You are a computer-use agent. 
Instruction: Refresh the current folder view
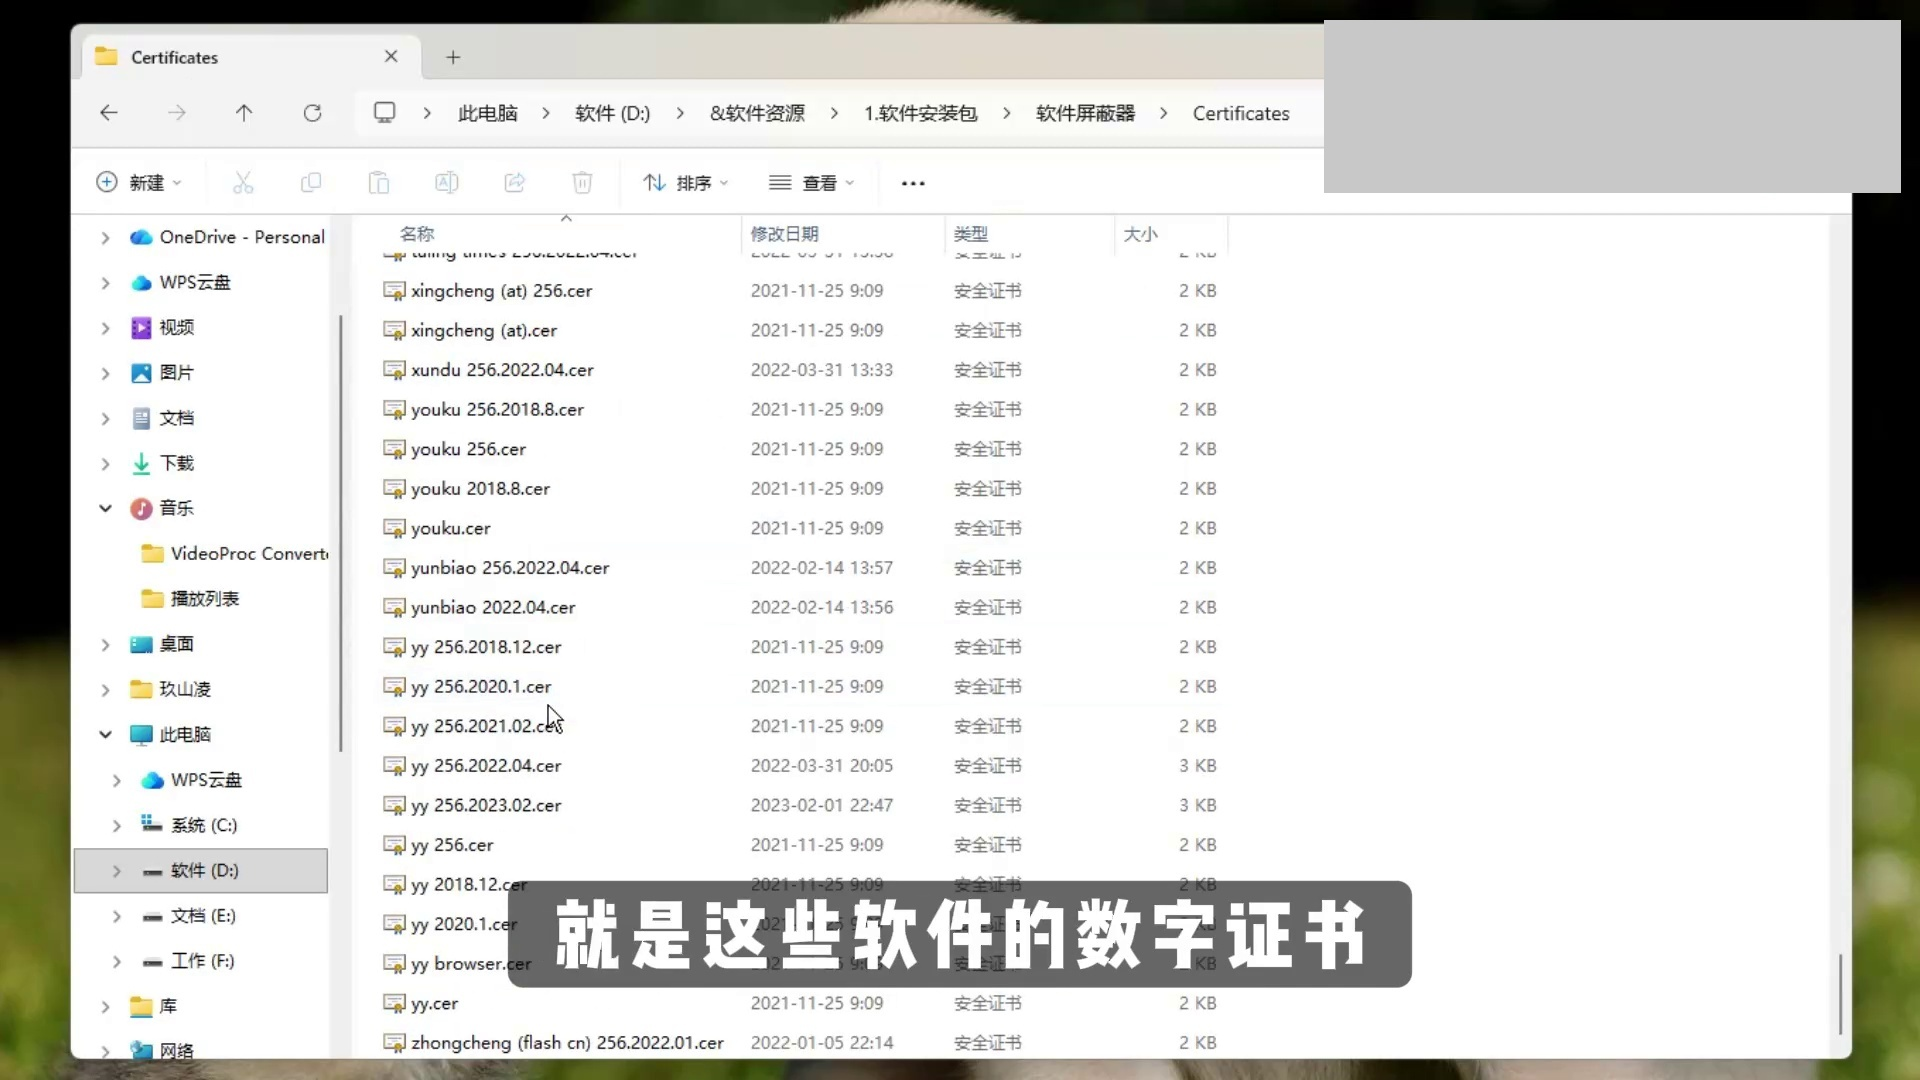click(x=312, y=113)
